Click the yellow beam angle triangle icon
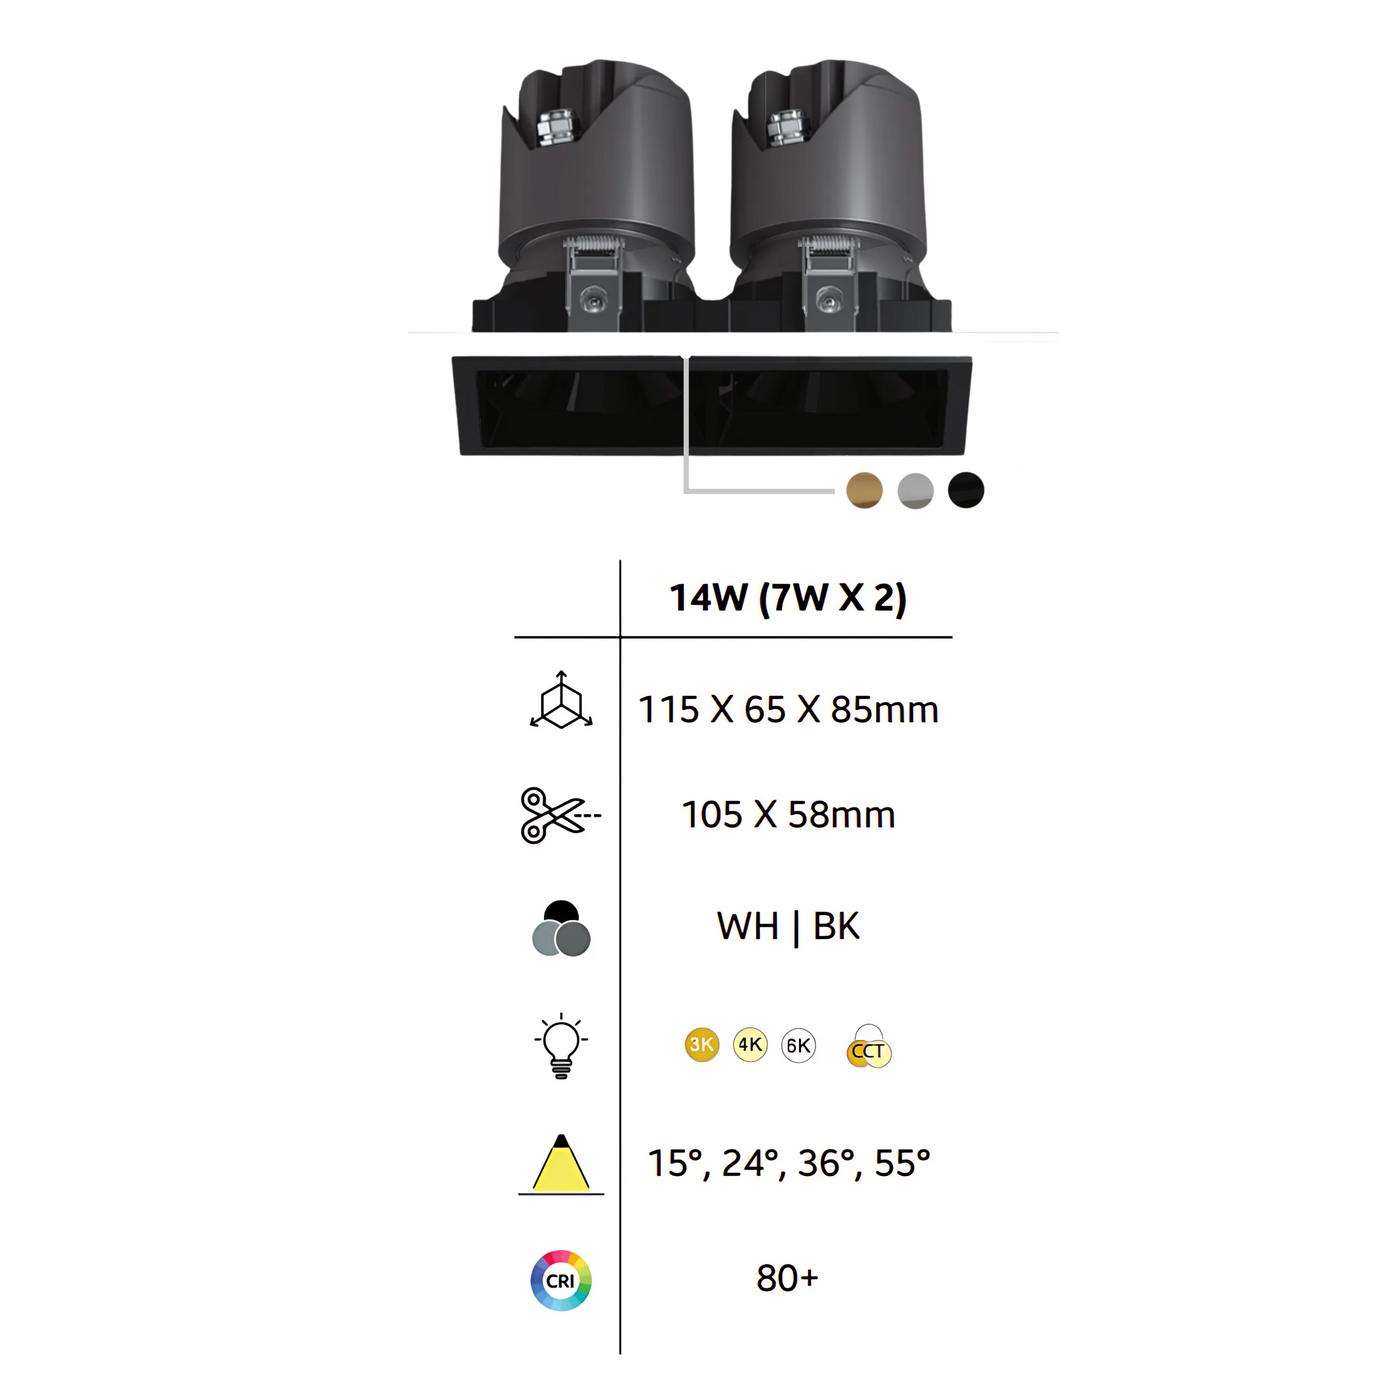This screenshot has width=1400, height=1400. point(561,1164)
